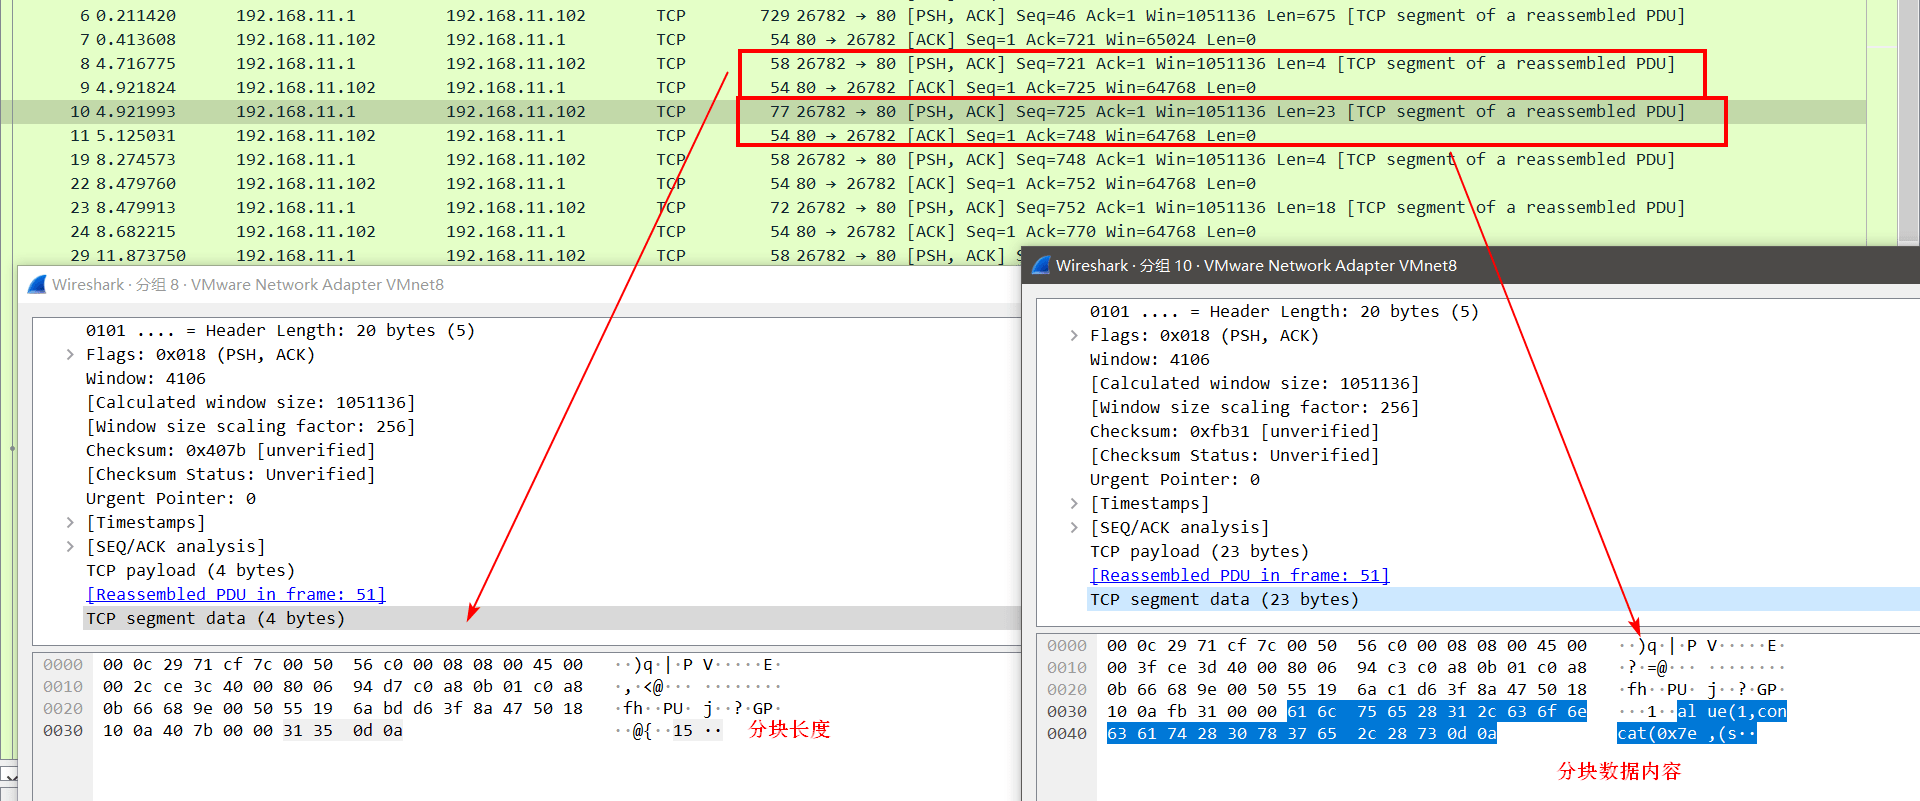Select TCP payload (23 bytes) line
This screenshot has width=1920, height=801.
[1199, 552]
